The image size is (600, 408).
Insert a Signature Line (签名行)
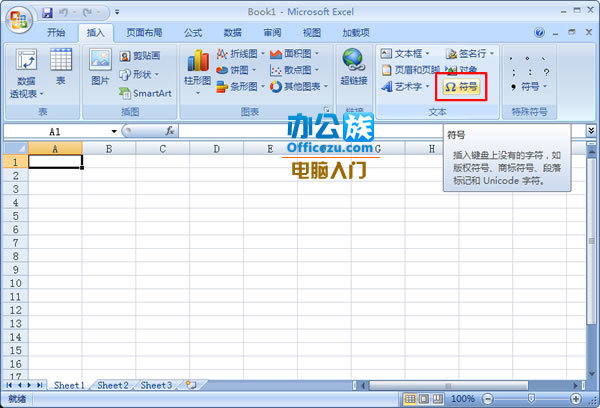tap(470, 54)
